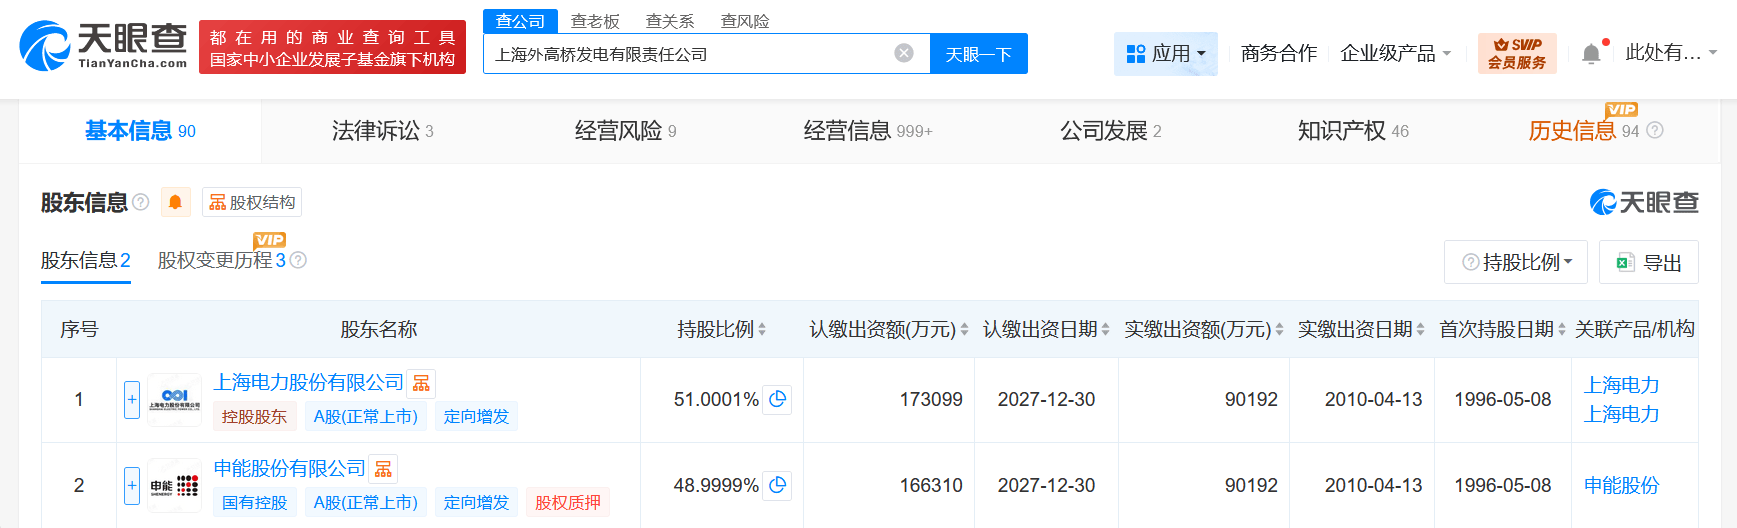Expand the 企业级产品 dropdown
1737x528 pixels.
pyautogui.click(x=1395, y=54)
